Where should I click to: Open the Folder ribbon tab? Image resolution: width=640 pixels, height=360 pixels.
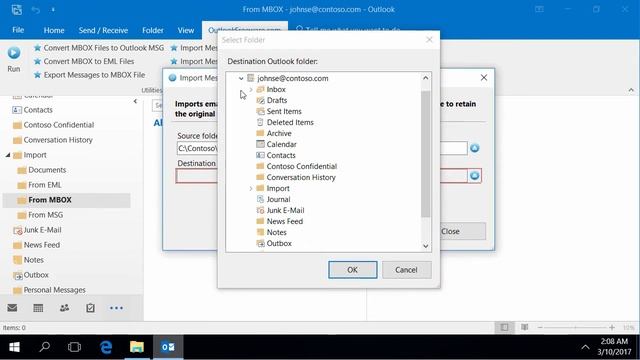153,30
